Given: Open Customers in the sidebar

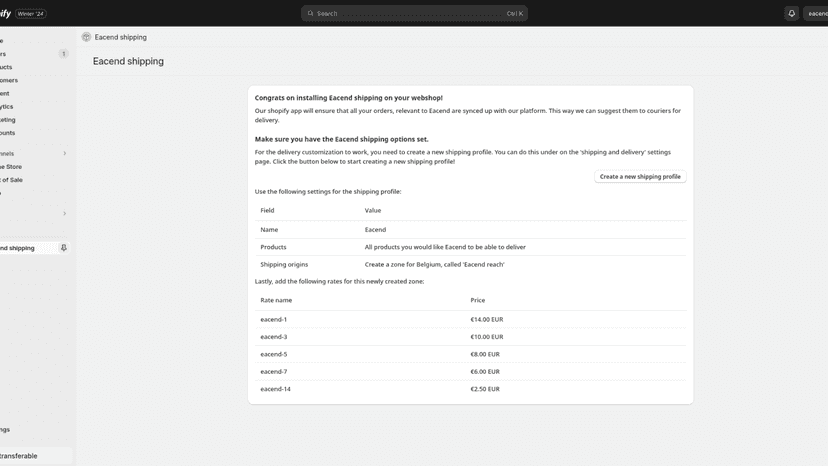Looking at the screenshot, I should coord(33,80).
